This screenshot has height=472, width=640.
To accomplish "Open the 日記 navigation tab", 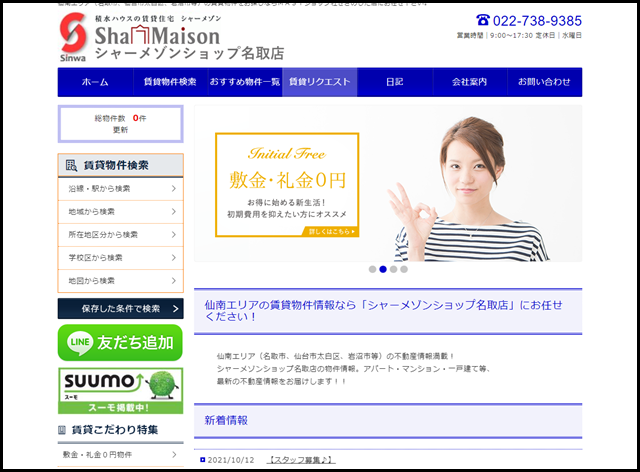I will point(395,82).
